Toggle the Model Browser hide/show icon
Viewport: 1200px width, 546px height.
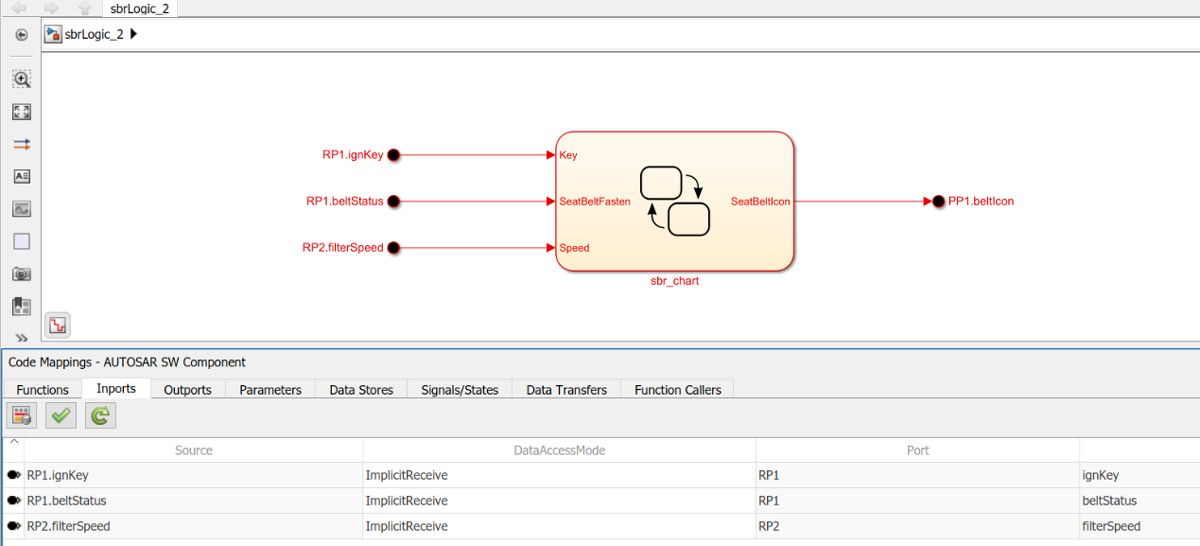point(21,306)
